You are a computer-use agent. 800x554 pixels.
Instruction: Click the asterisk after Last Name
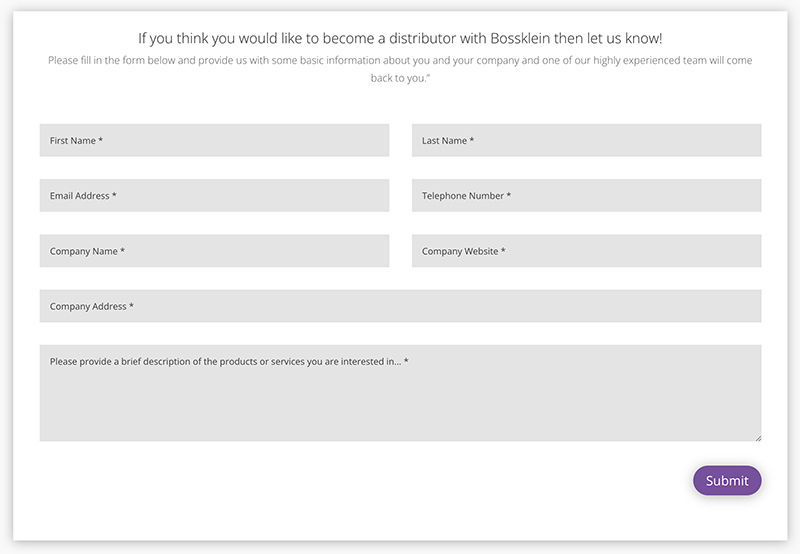point(471,139)
